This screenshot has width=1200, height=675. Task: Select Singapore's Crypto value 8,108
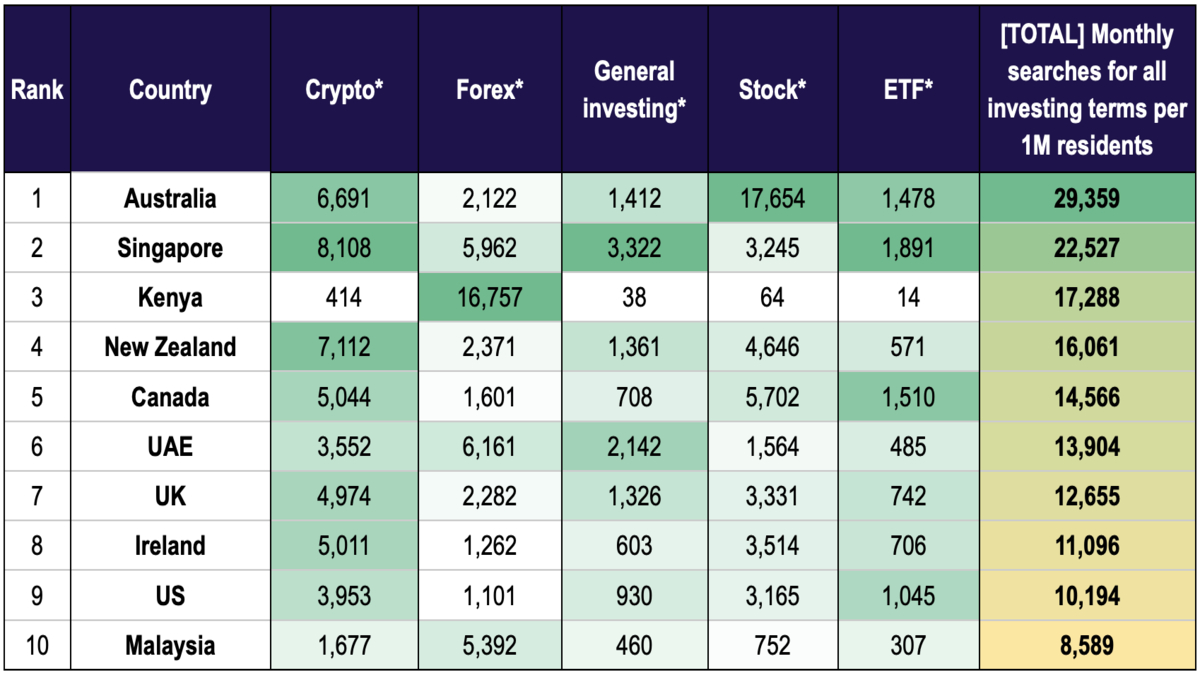[x=344, y=248]
